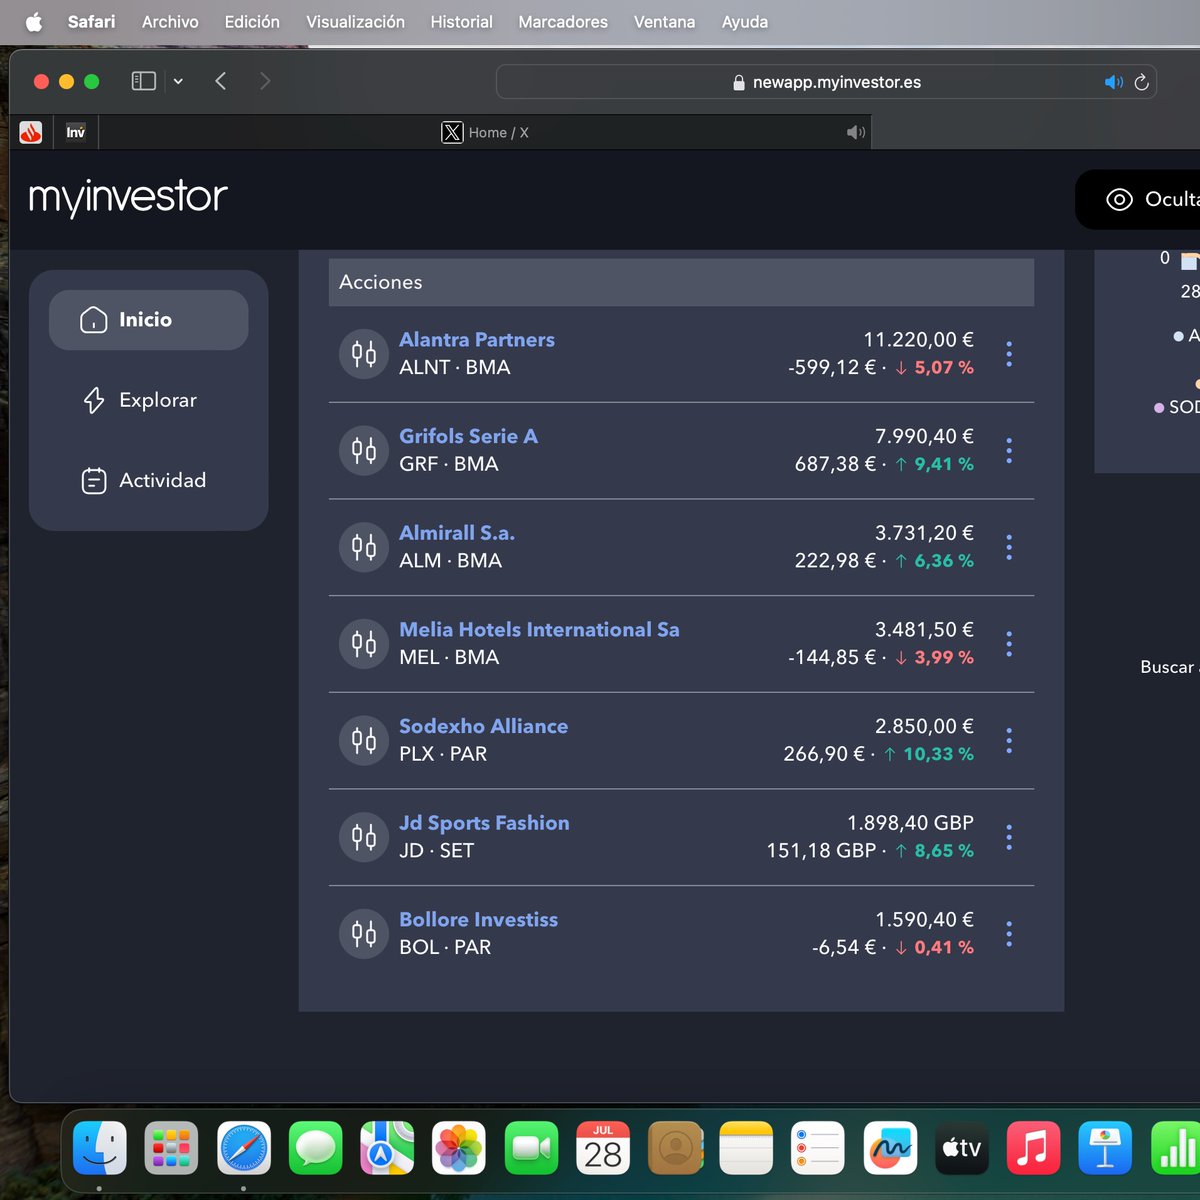Click the newapp.myinvestor.es address bar
This screenshot has height=1200, width=1200.
[x=826, y=82]
